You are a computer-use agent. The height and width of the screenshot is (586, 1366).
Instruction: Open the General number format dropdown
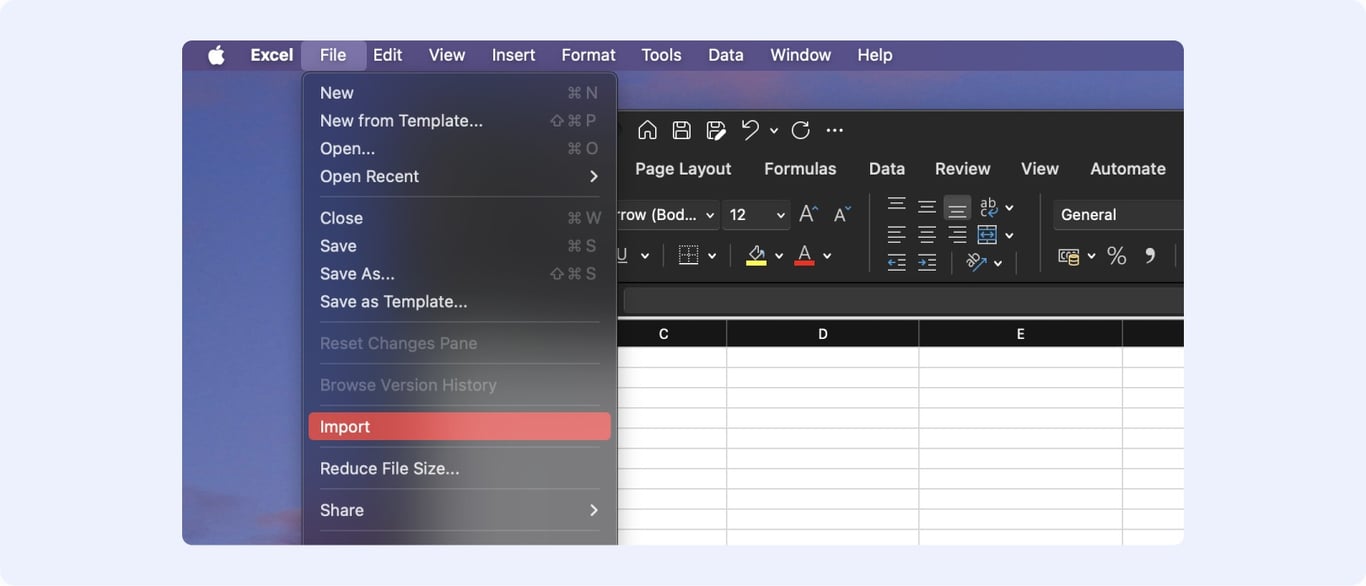(1118, 214)
